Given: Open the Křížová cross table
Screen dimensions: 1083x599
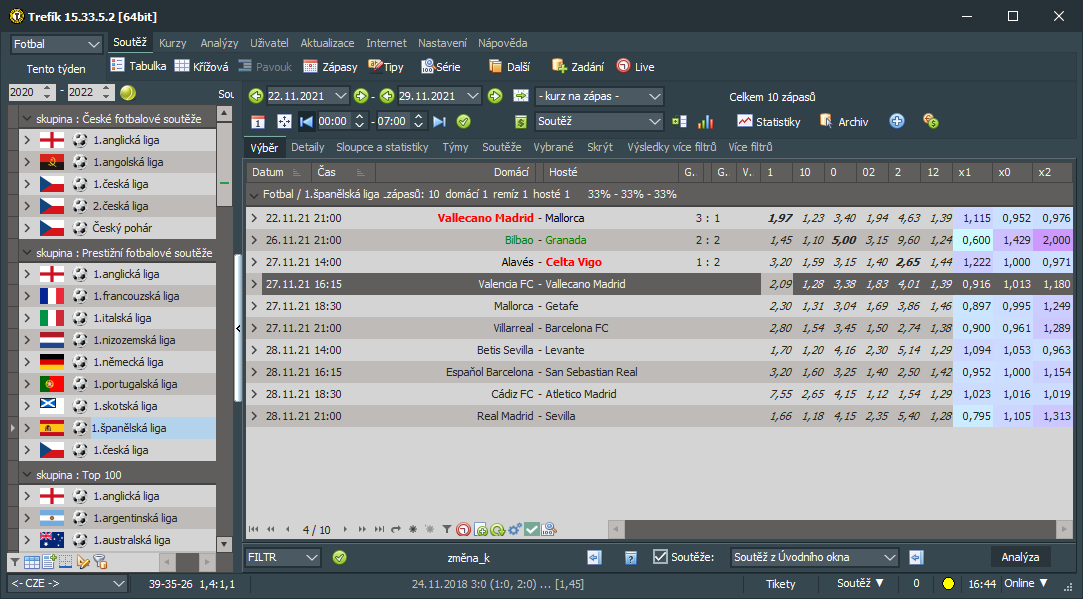Looking at the screenshot, I should pyautogui.click(x=201, y=66).
